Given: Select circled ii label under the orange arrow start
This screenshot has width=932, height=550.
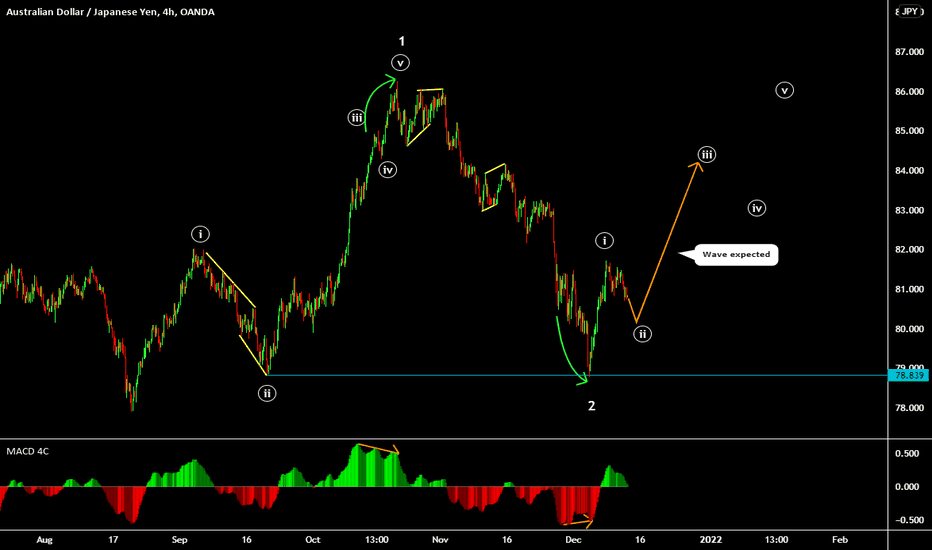Looking at the screenshot, I should 643,334.
